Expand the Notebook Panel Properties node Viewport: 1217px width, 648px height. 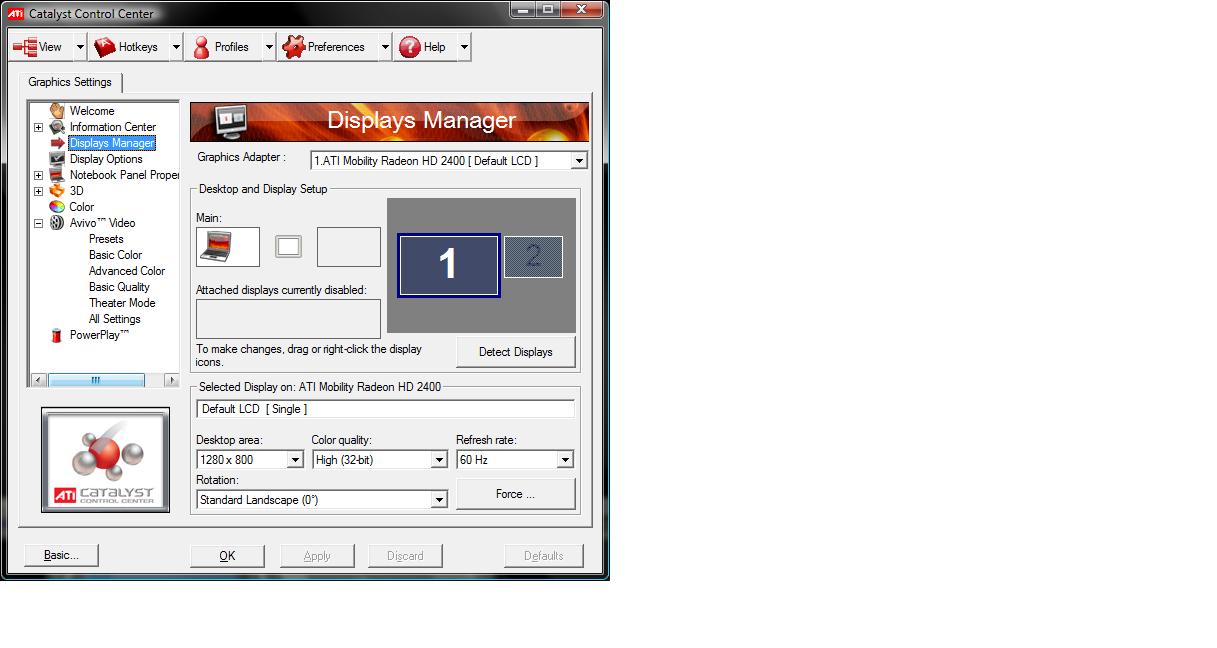[x=39, y=175]
